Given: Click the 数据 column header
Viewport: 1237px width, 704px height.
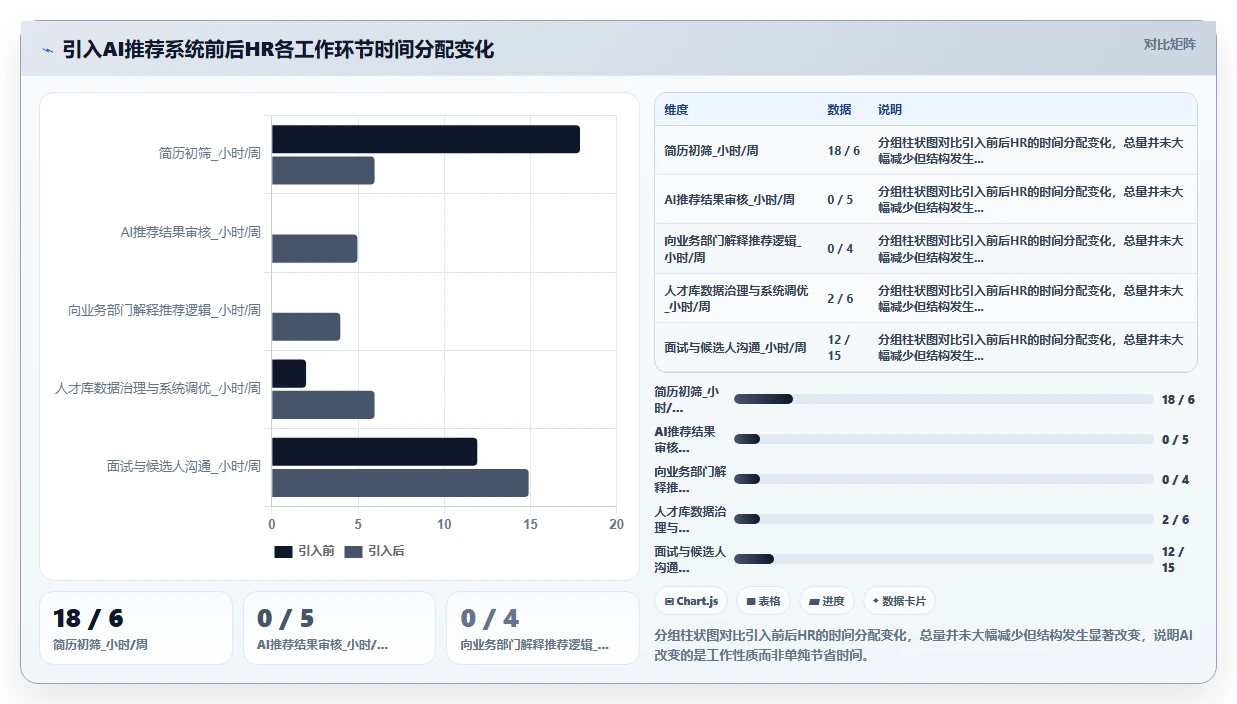Looking at the screenshot, I should click(839, 109).
